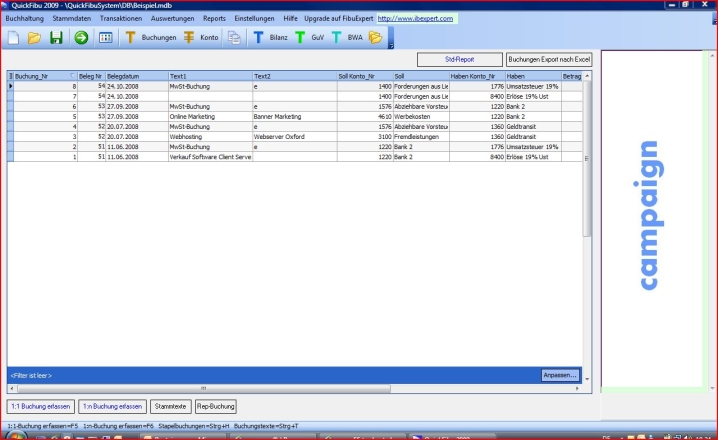The width and height of the screenshot is (718, 440).
Task: Click the copy documents toolbar icon
Action: pos(234,38)
